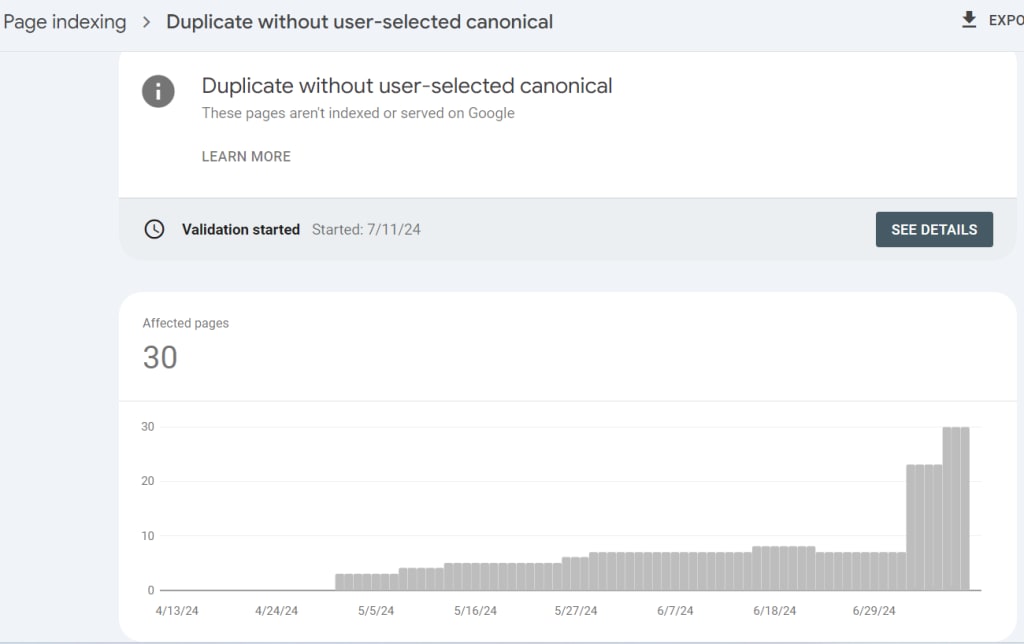Click the Affected pages label
Image resolution: width=1024 pixels, height=644 pixels.
coord(185,323)
